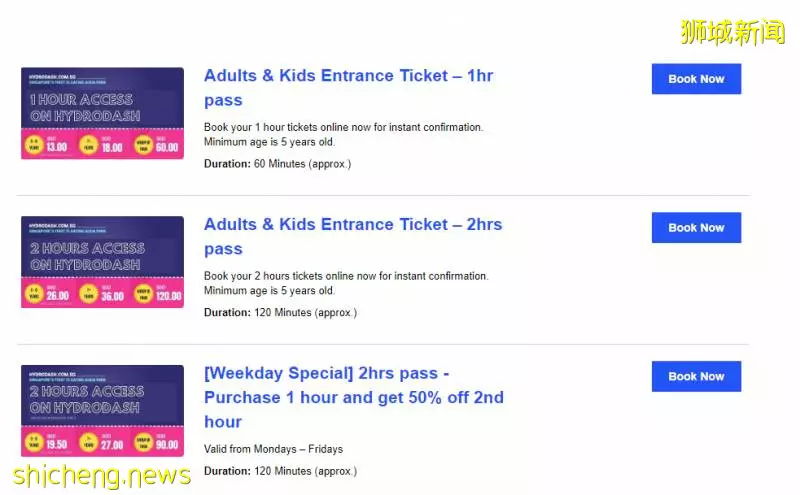Open Weekday Special 2hrs pass title link
800x495 pixels.
click(354, 397)
